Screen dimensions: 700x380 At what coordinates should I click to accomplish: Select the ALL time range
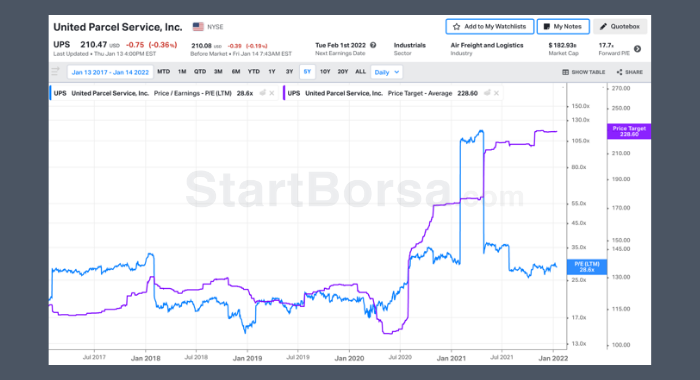click(360, 71)
